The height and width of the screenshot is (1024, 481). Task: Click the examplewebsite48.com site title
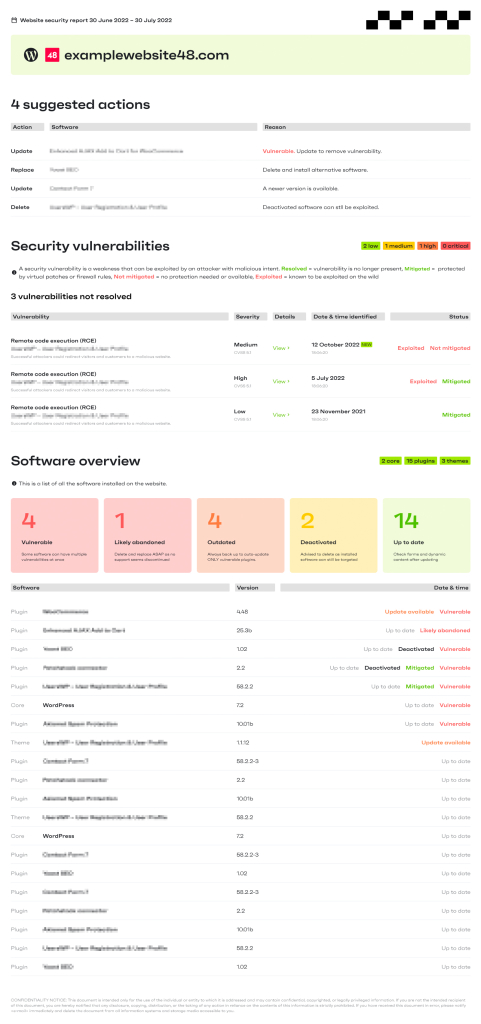(147, 55)
